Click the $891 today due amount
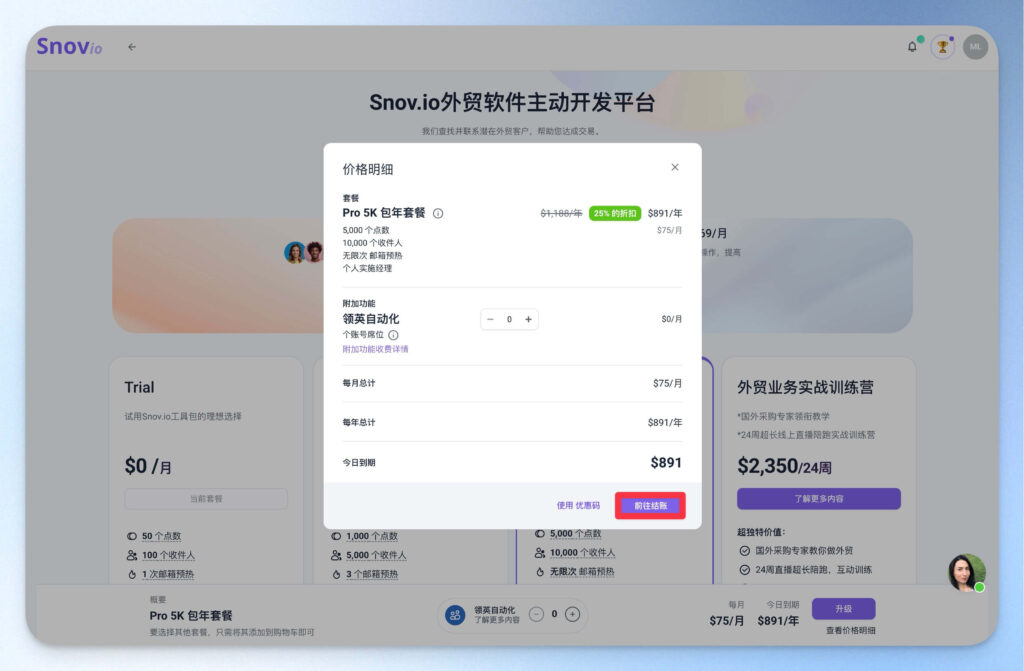 pyautogui.click(x=665, y=463)
